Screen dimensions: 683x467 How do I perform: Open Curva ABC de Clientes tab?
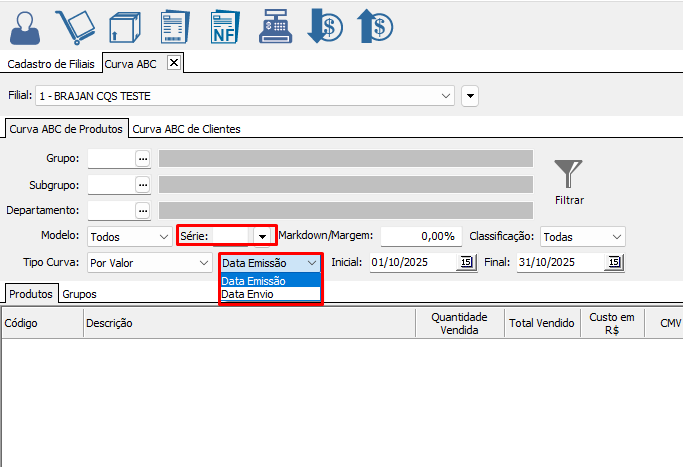pyautogui.click(x=187, y=129)
